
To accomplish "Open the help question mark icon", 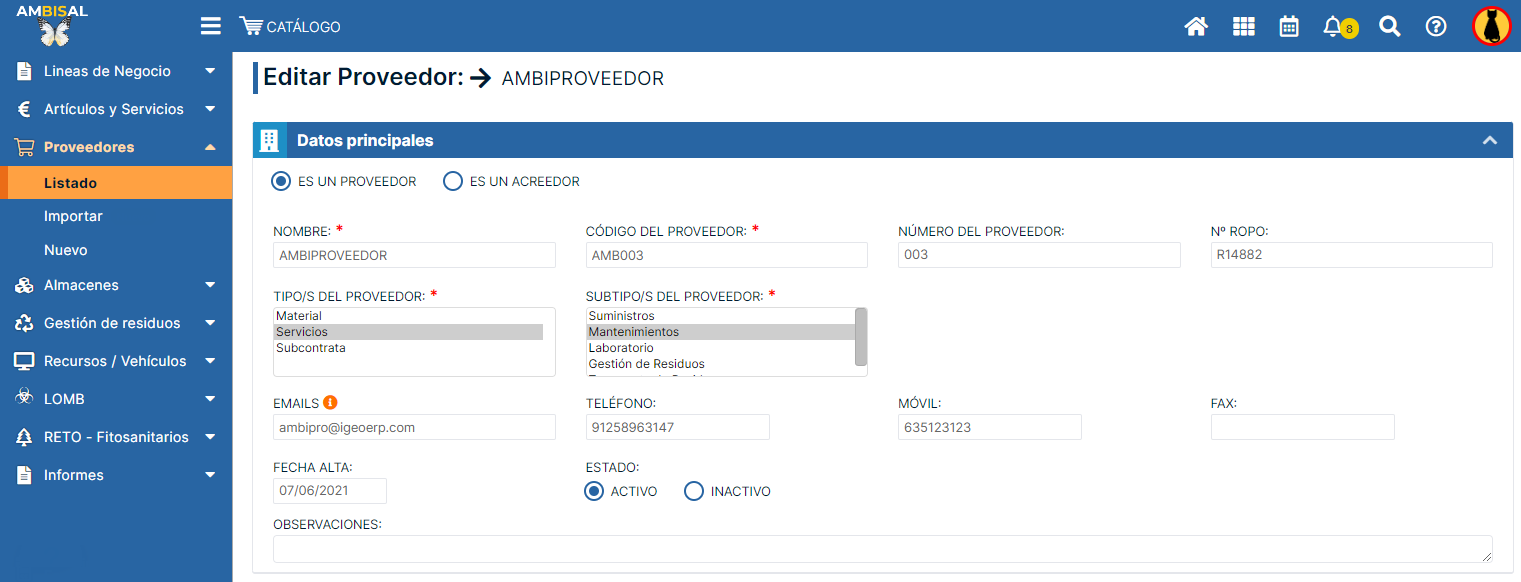I will [1436, 27].
